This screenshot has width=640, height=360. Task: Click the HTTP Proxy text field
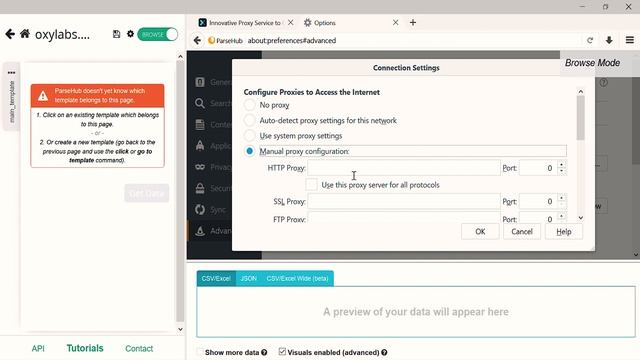(404, 168)
